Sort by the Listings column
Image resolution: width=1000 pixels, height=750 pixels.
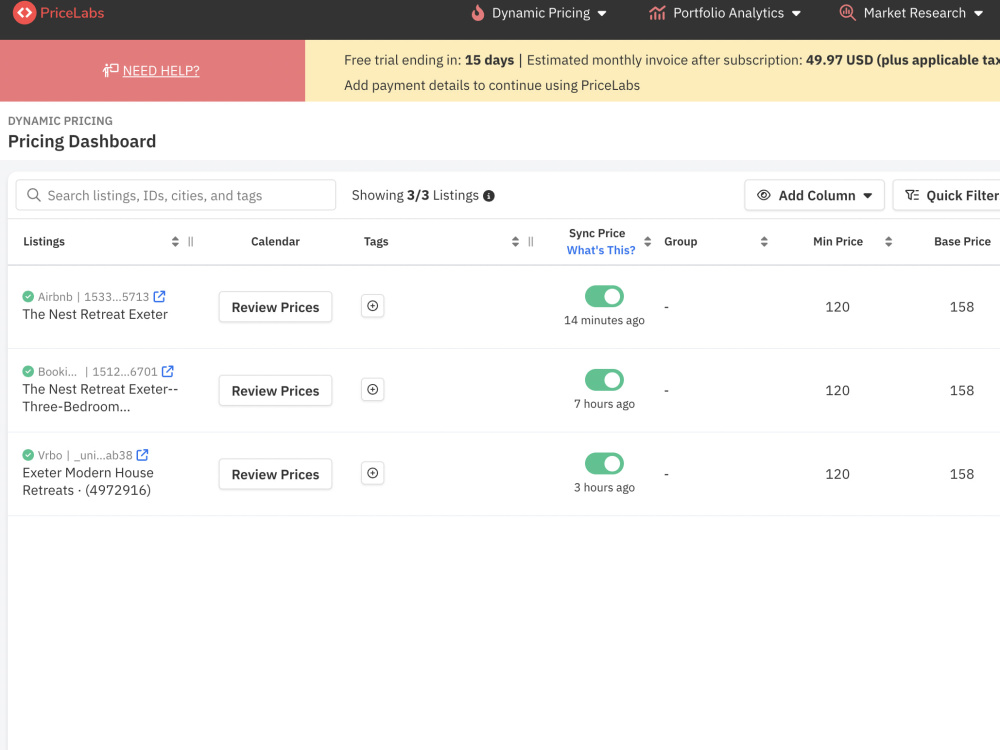click(175, 242)
